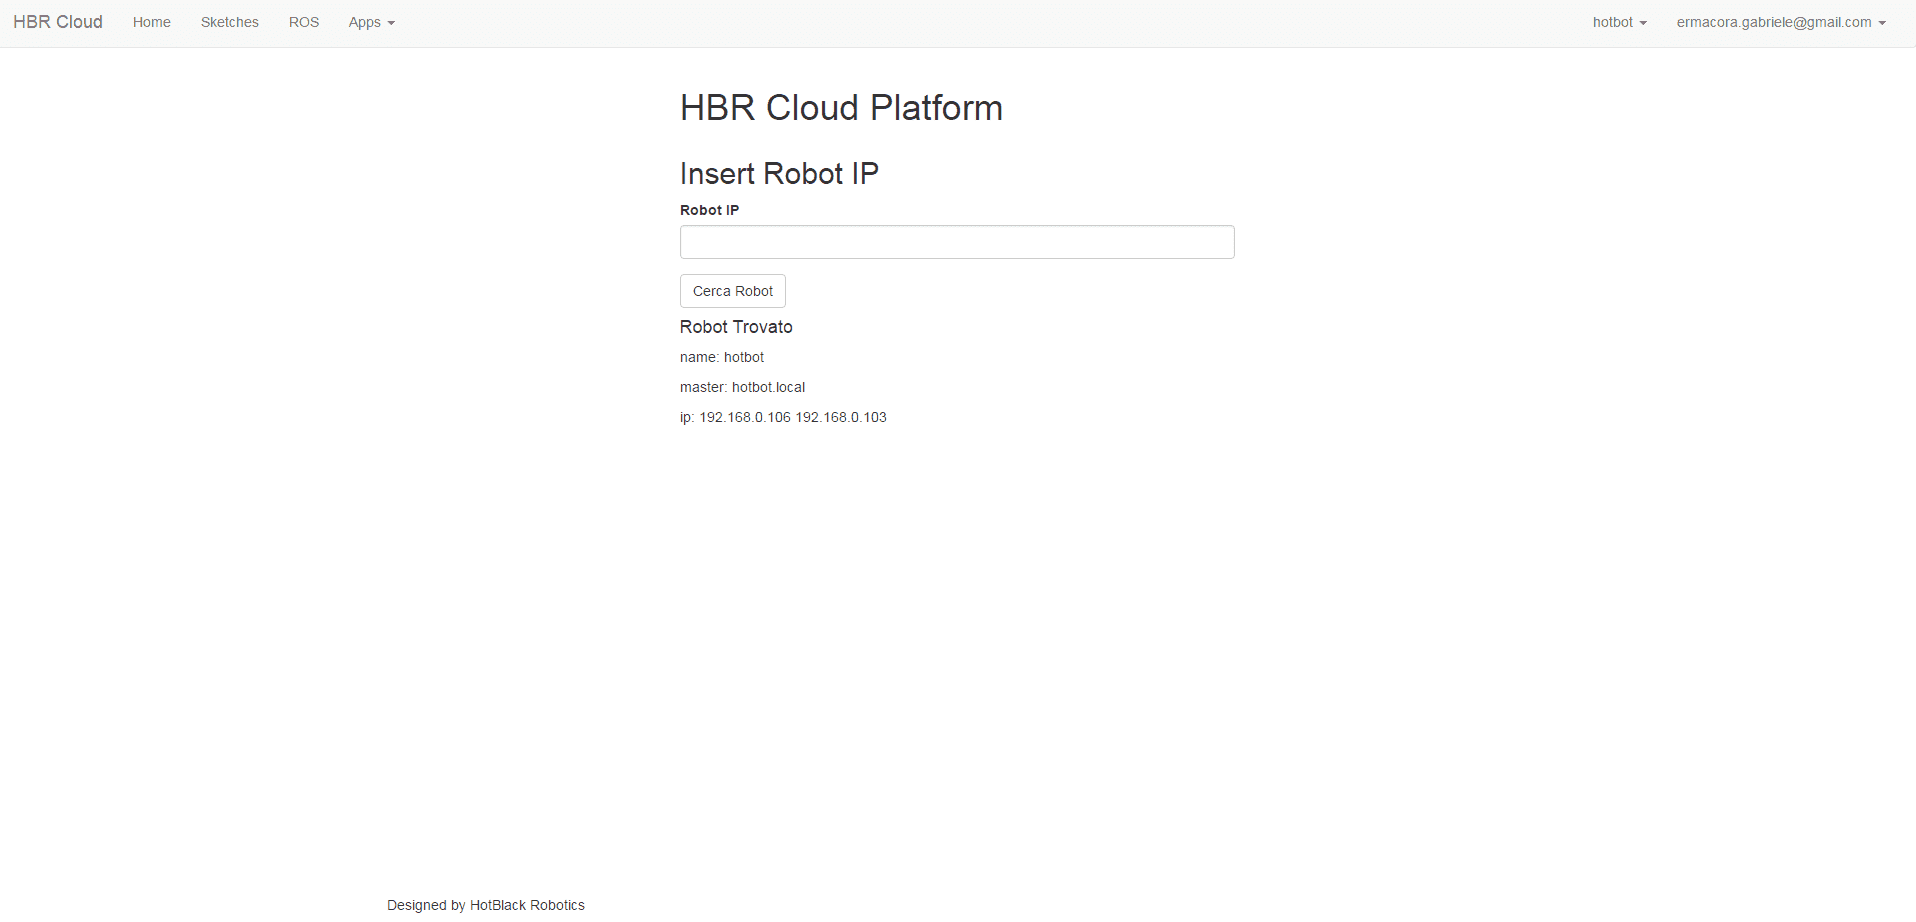Click the 'name: hotbot' result line

tap(722, 357)
